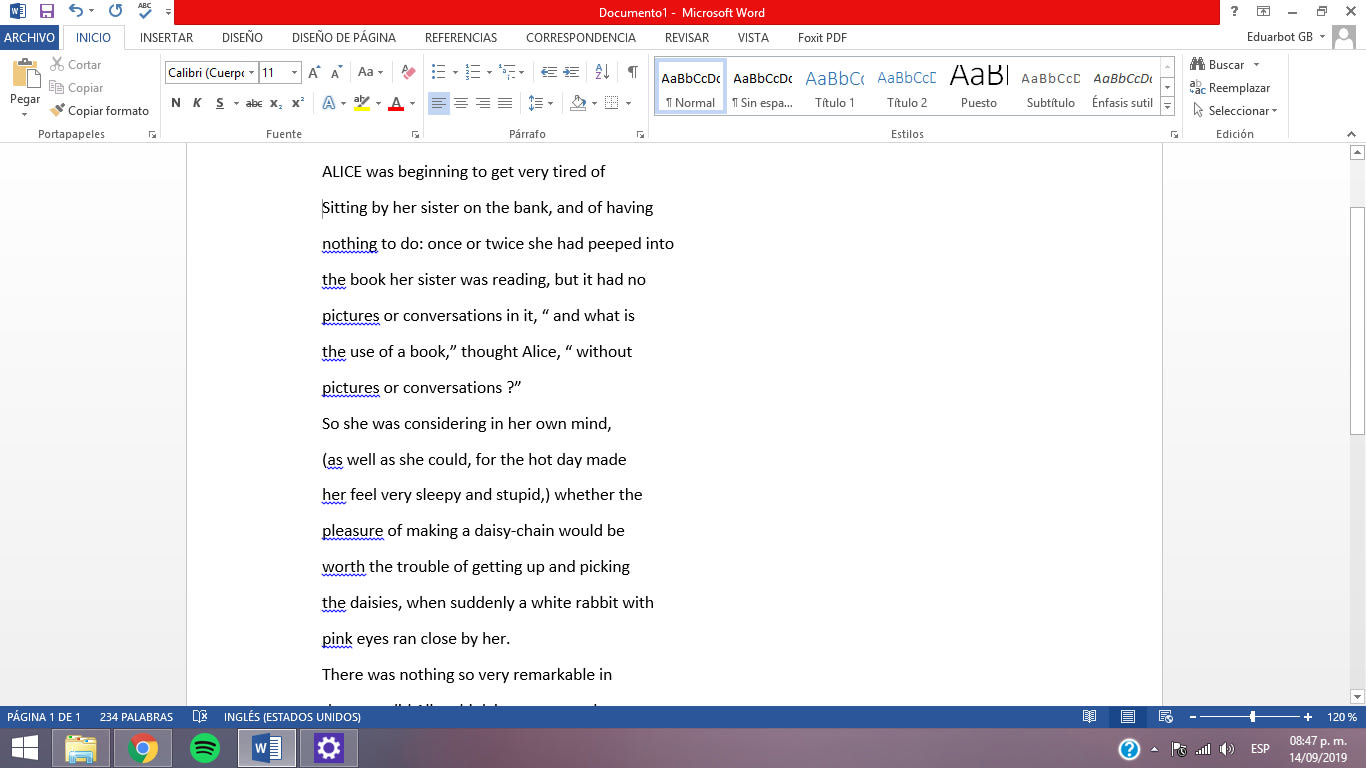Click the Save icon in the quick access toolbar
The height and width of the screenshot is (768, 1366).
[x=46, y=12]
